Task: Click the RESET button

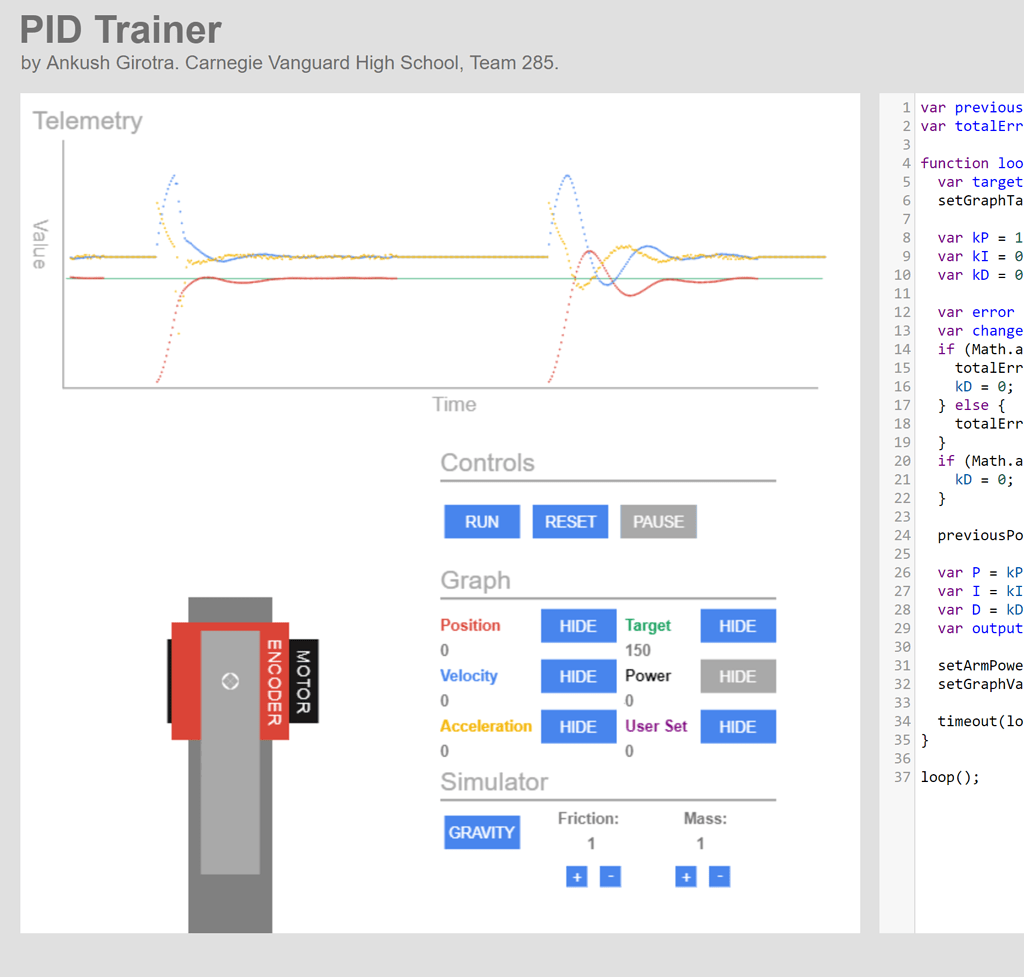Action: point(570,521)
